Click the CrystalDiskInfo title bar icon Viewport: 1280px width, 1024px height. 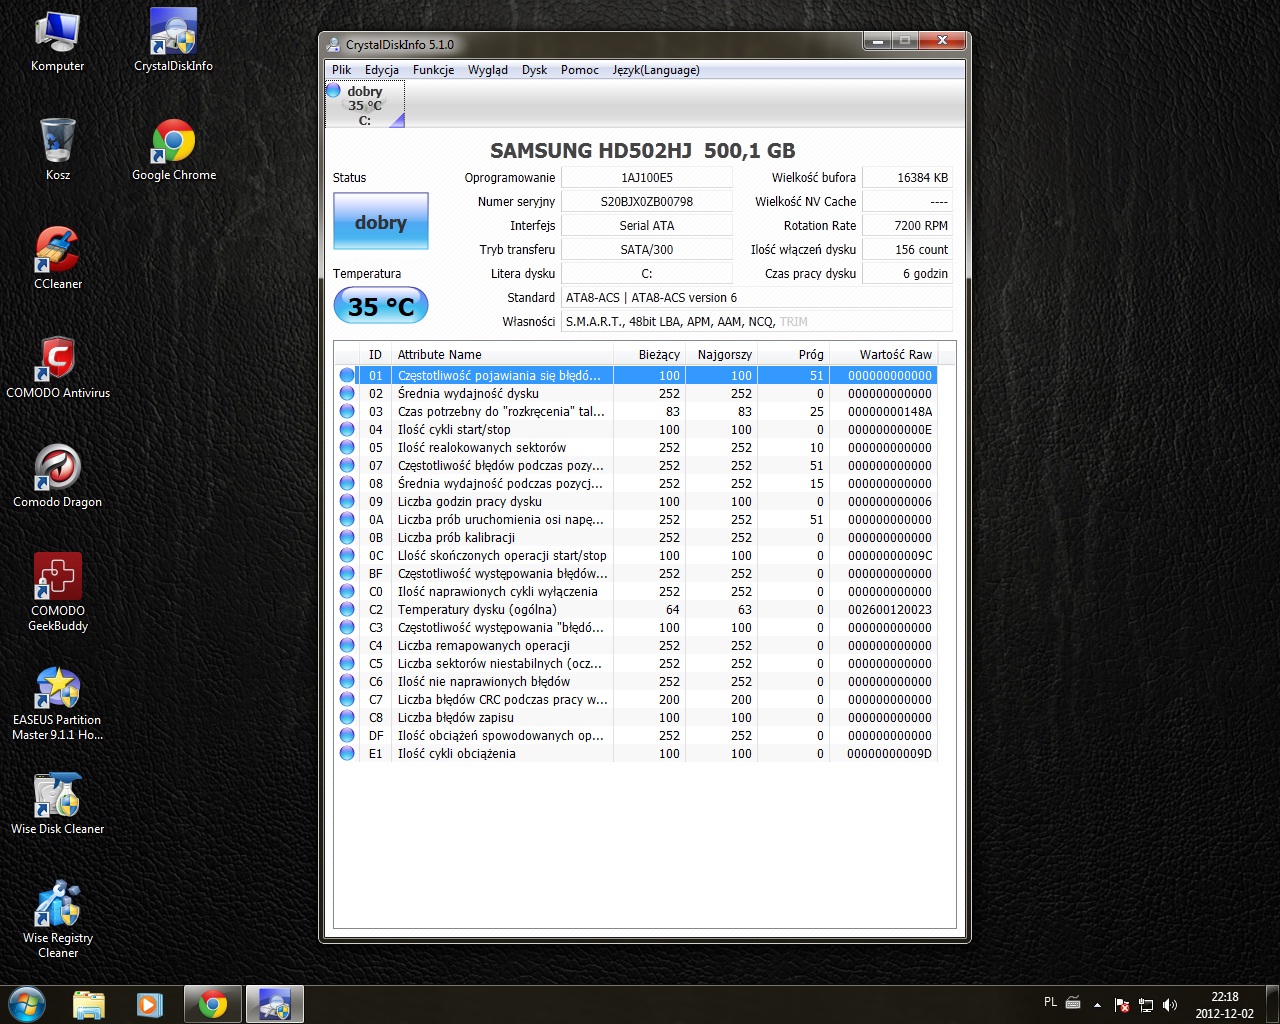[334, 44]
